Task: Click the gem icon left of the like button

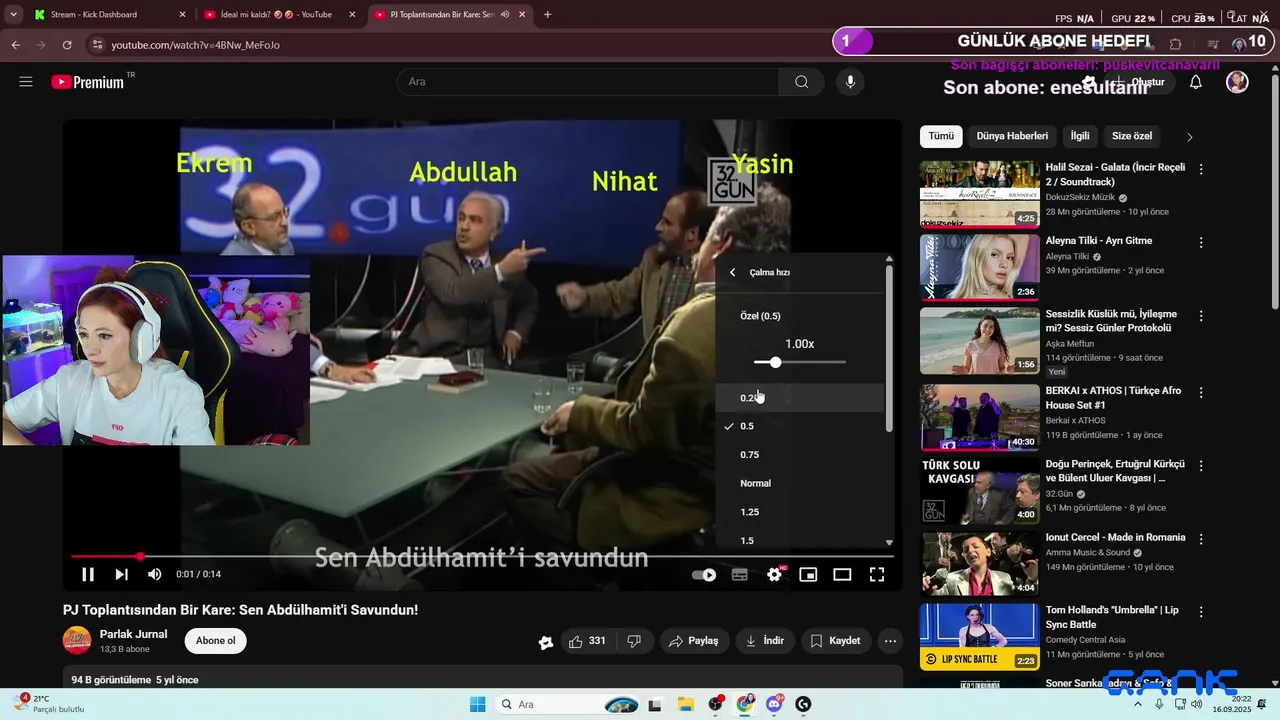Action: pyautogui.click(x=546, y=642)
